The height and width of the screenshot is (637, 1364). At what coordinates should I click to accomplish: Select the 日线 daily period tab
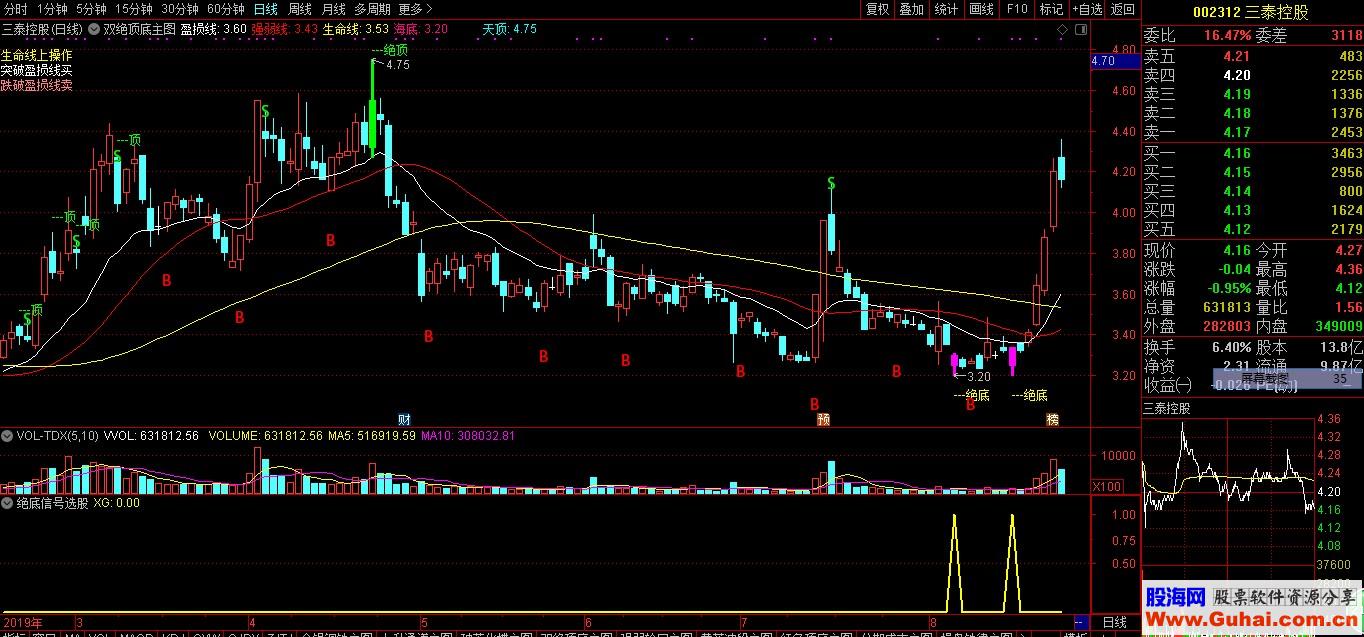266,9
